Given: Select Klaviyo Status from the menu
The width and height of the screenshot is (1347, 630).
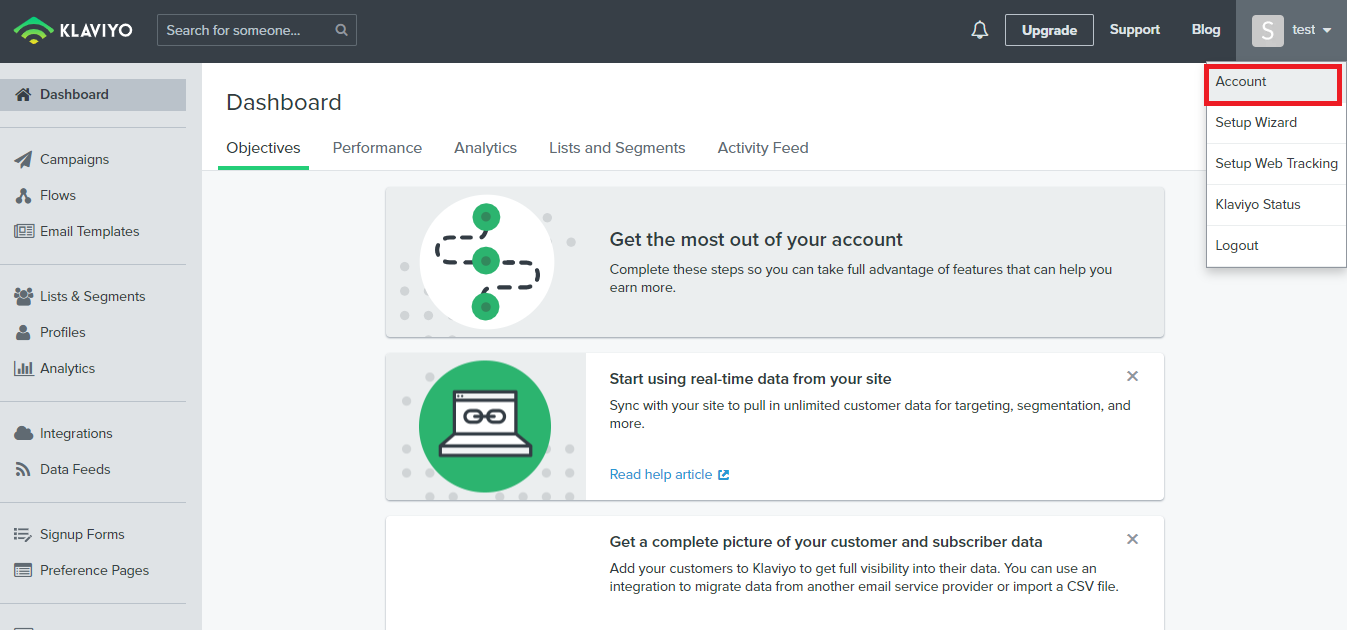Looking at the screenshot, I should tap(1276, 205).
